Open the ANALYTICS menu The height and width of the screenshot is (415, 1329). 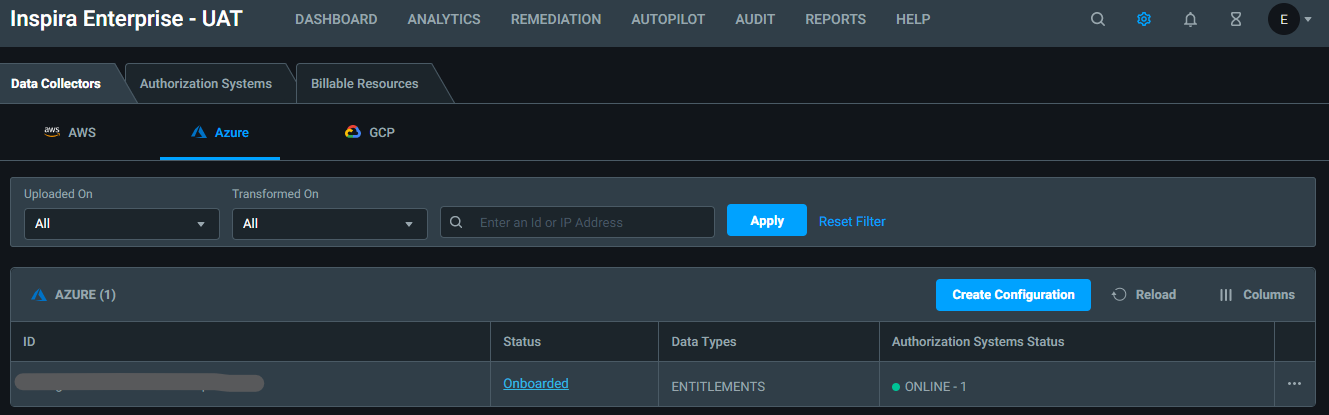(x=444, y=19)
